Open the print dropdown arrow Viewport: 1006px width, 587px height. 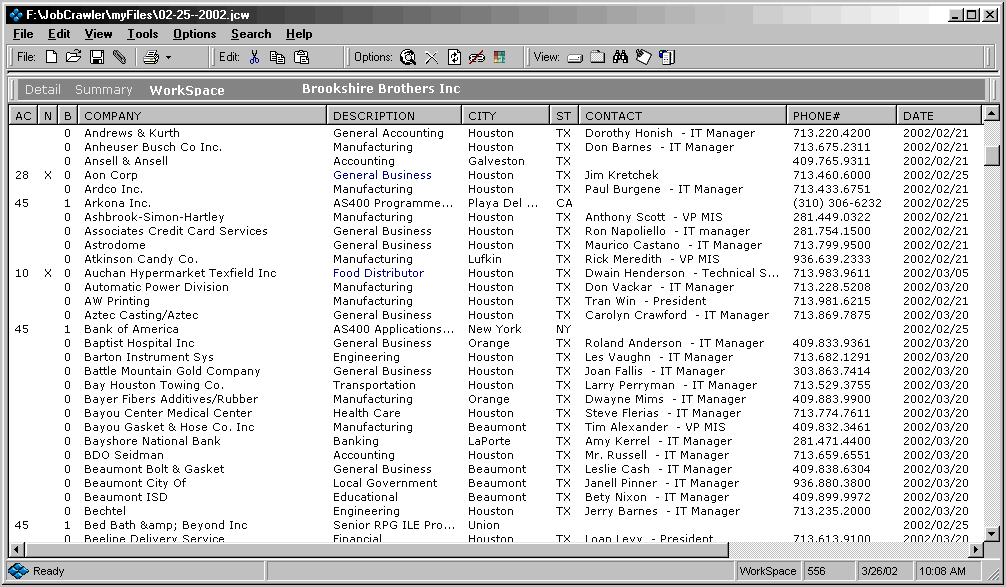pos(169,58)
